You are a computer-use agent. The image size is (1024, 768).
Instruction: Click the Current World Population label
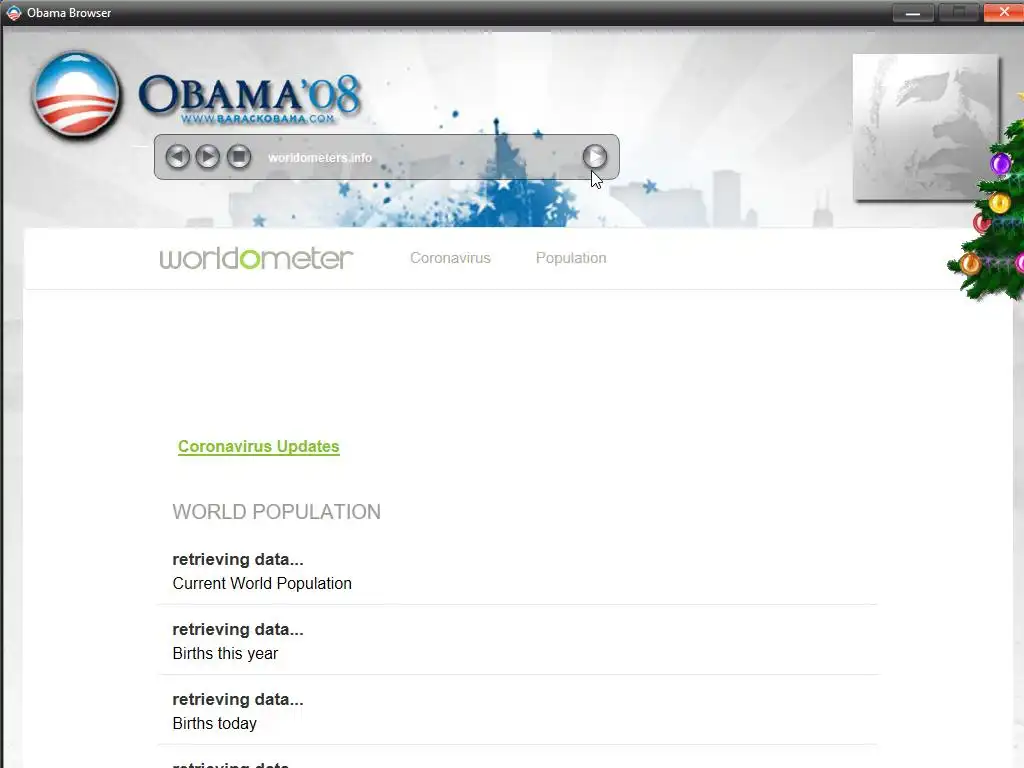pos(262,583)
